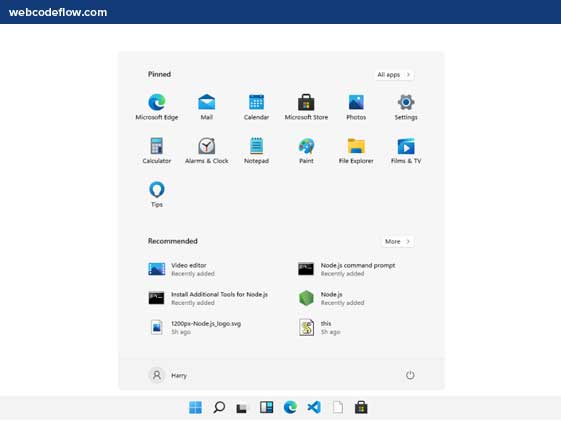The image size is (561, 431).
Task: Open Search from the taskbar
Action: tap(219, 407)
